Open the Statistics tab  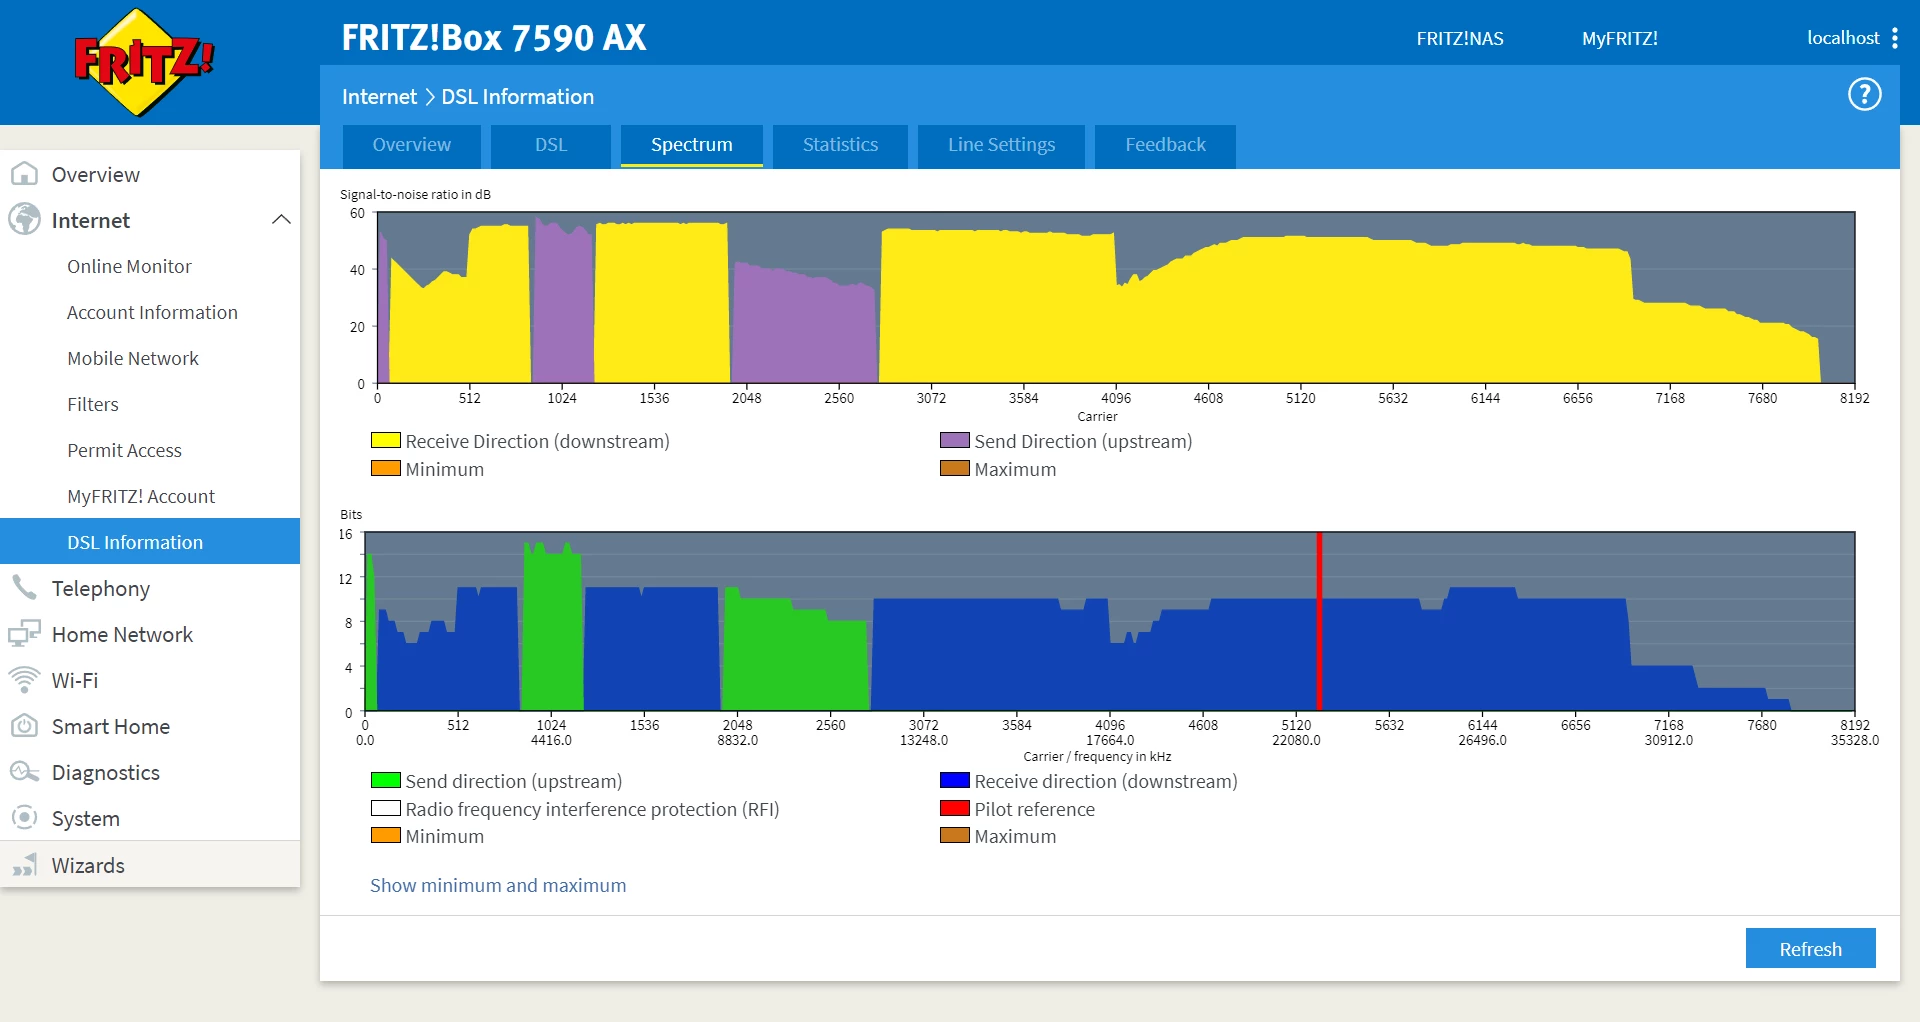tap(840, 146)
